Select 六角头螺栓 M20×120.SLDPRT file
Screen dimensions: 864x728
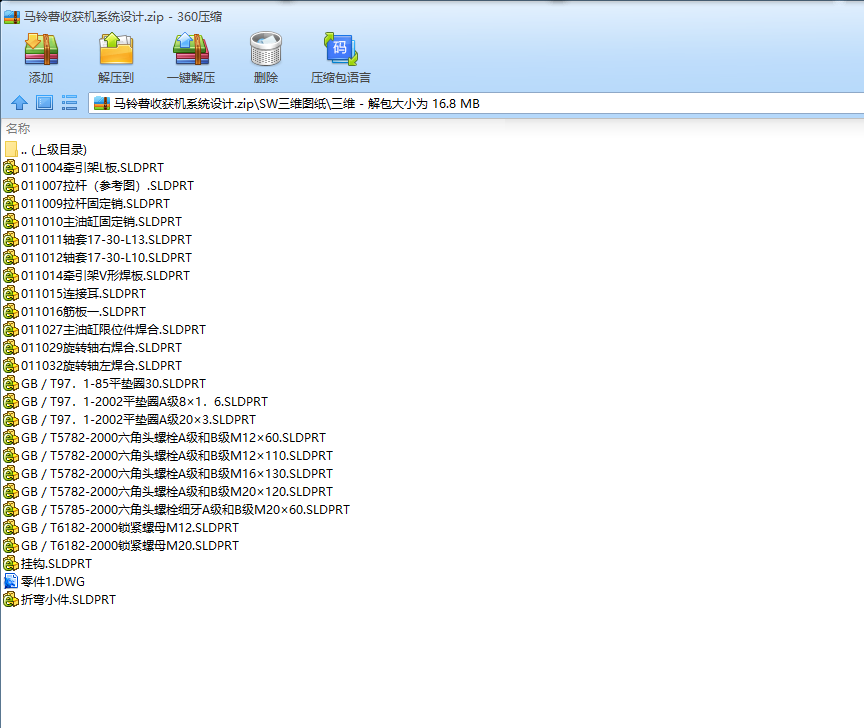click(x=168, y=492)
